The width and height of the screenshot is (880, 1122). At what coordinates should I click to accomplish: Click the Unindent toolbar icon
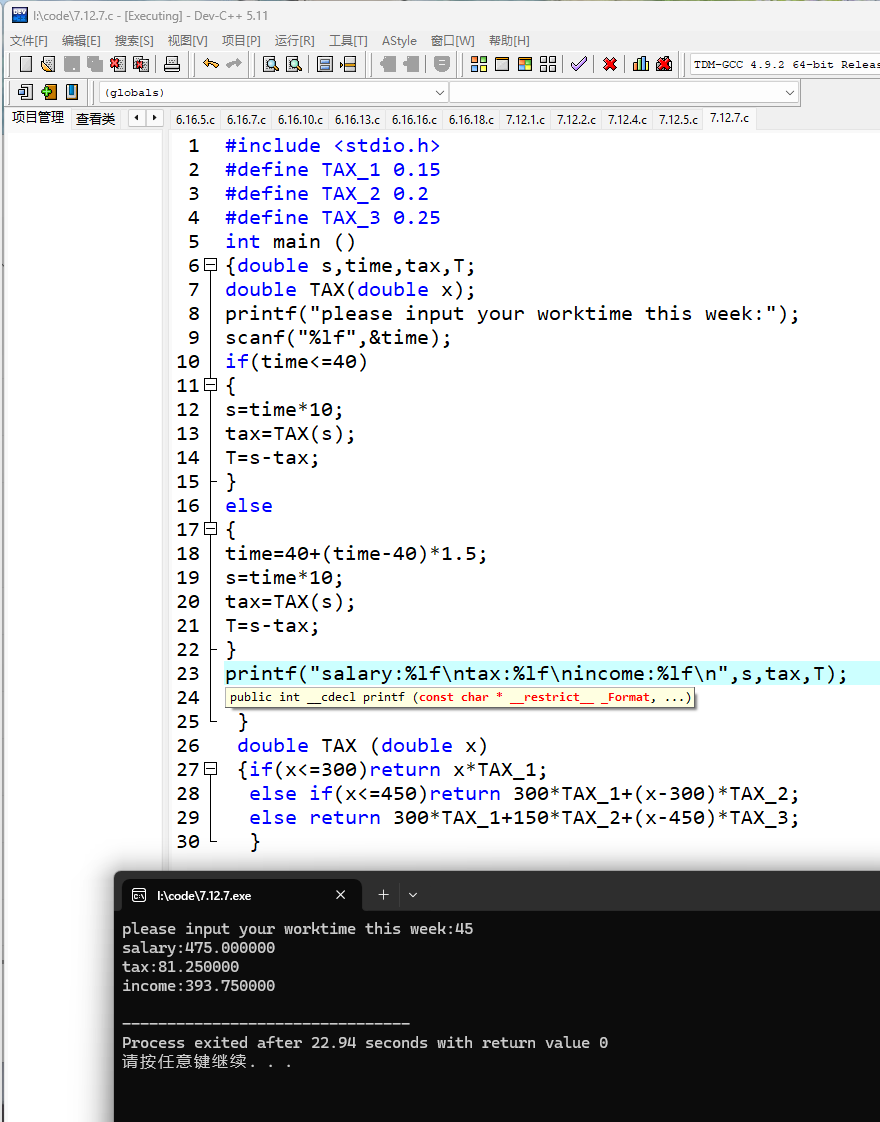[411, 64]
